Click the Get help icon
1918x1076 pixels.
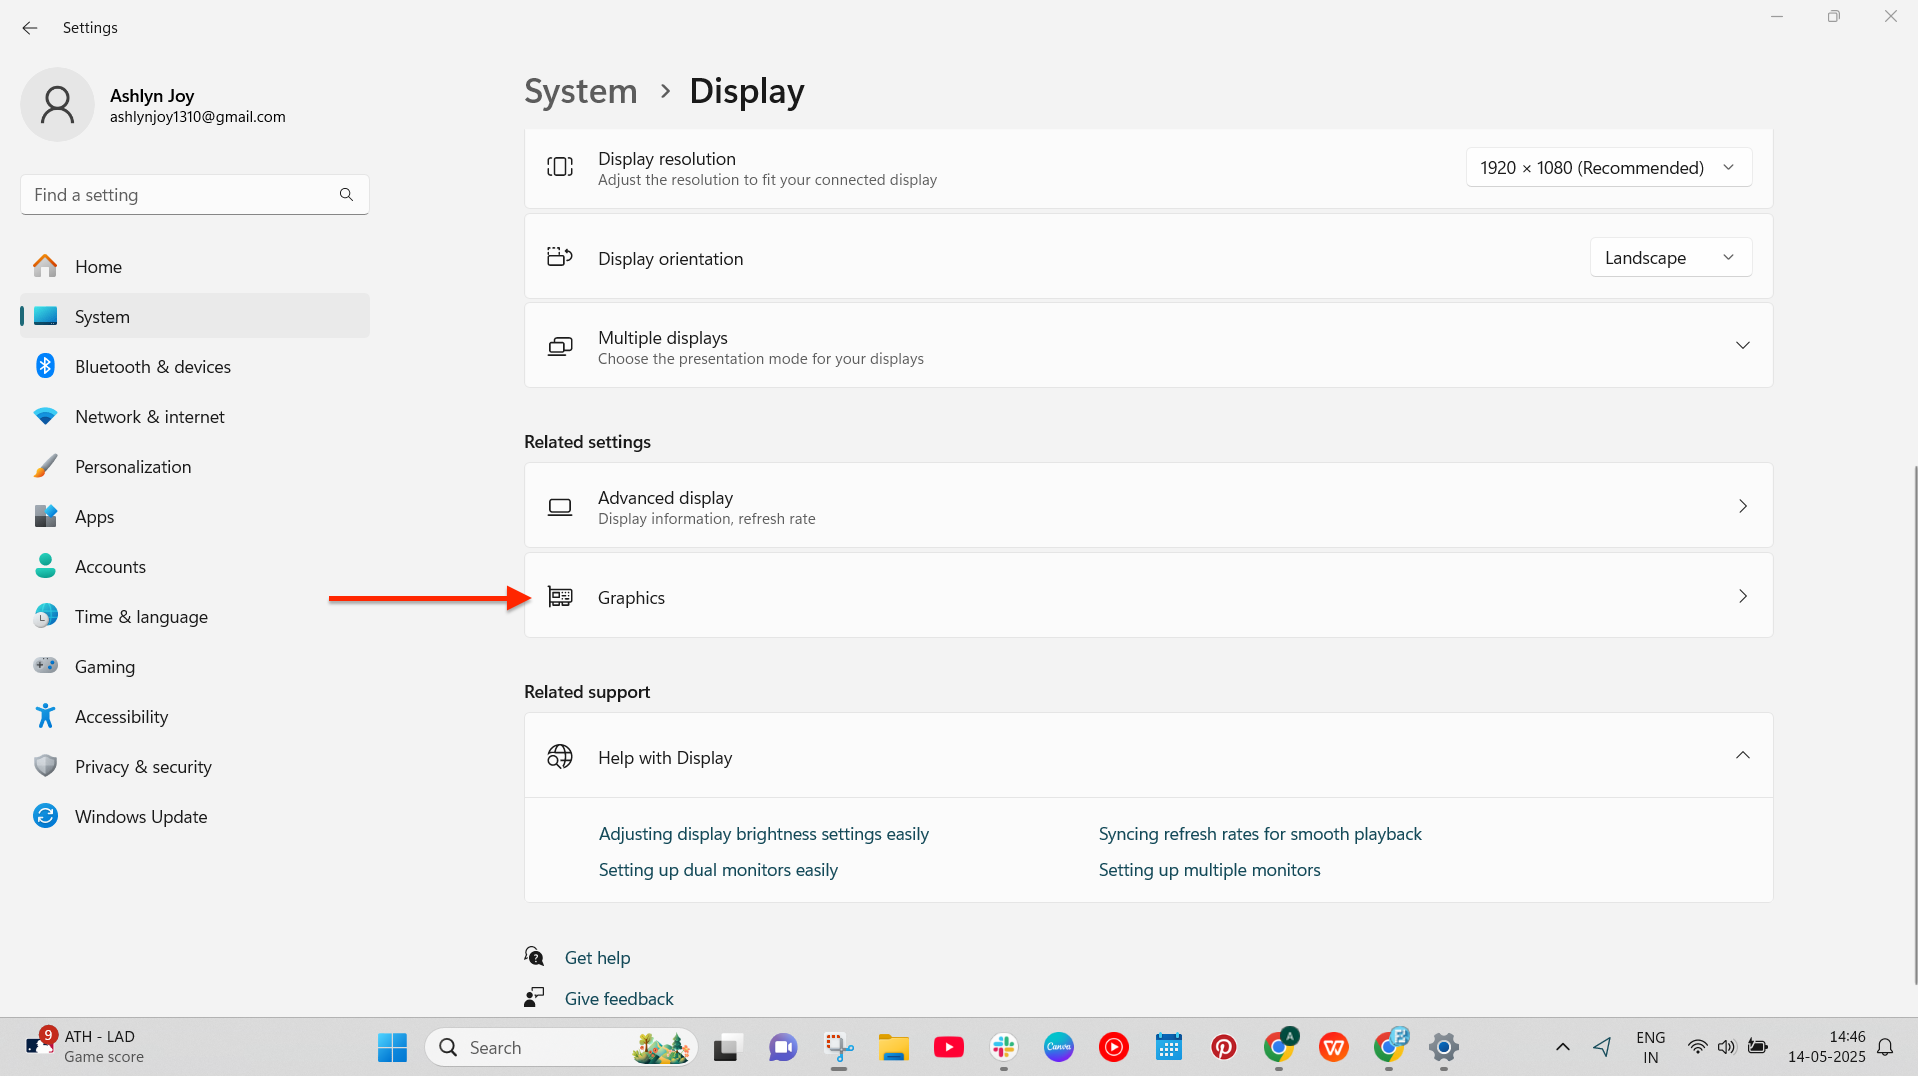point(535,957)
